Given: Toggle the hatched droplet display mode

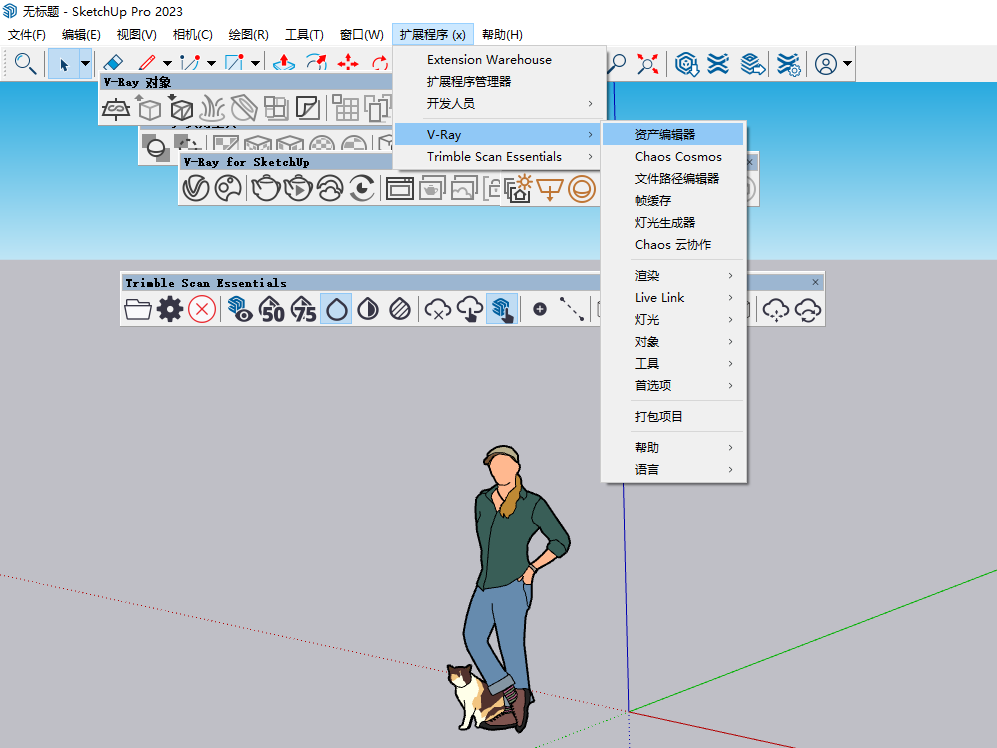Looking at the screenshot, I should (x=400, y=310).
